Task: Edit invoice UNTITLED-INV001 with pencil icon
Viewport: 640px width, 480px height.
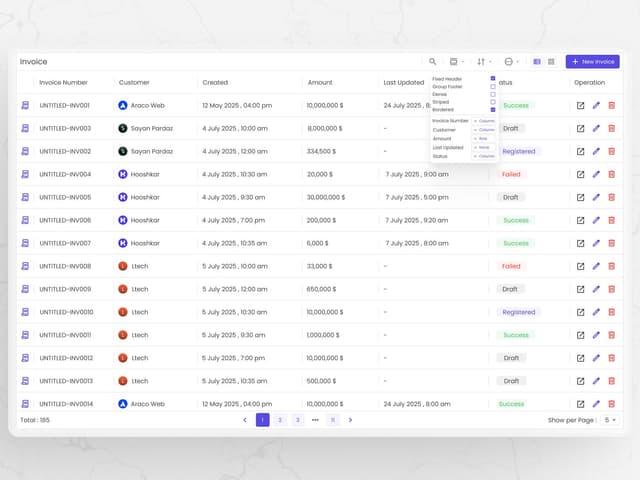Action: point(596,105)
